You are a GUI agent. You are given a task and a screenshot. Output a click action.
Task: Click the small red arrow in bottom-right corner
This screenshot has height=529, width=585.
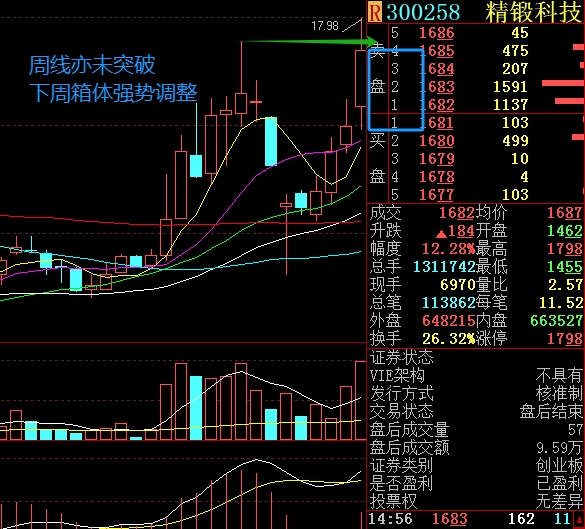click(x=579, y=520)
